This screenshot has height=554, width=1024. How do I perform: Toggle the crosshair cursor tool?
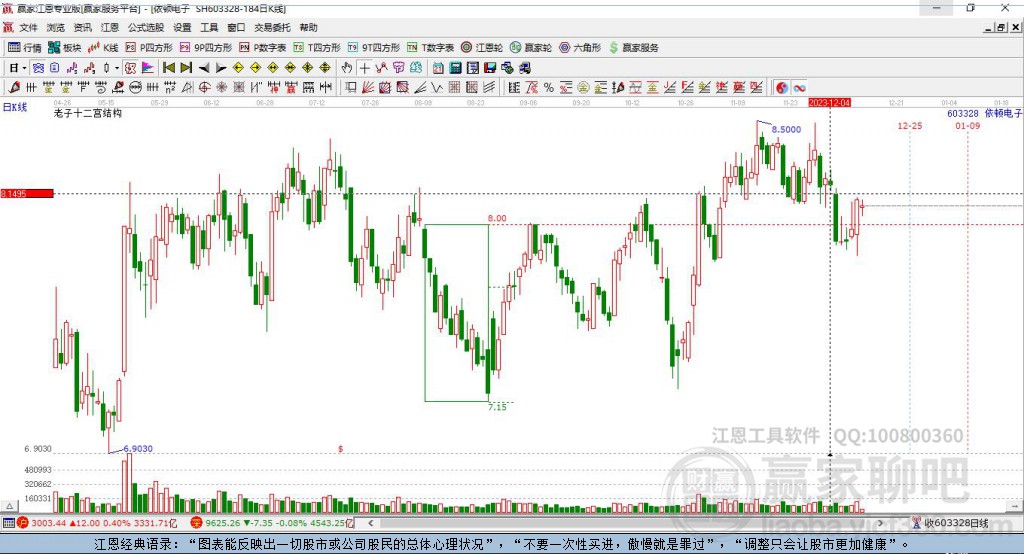(364, 68)
